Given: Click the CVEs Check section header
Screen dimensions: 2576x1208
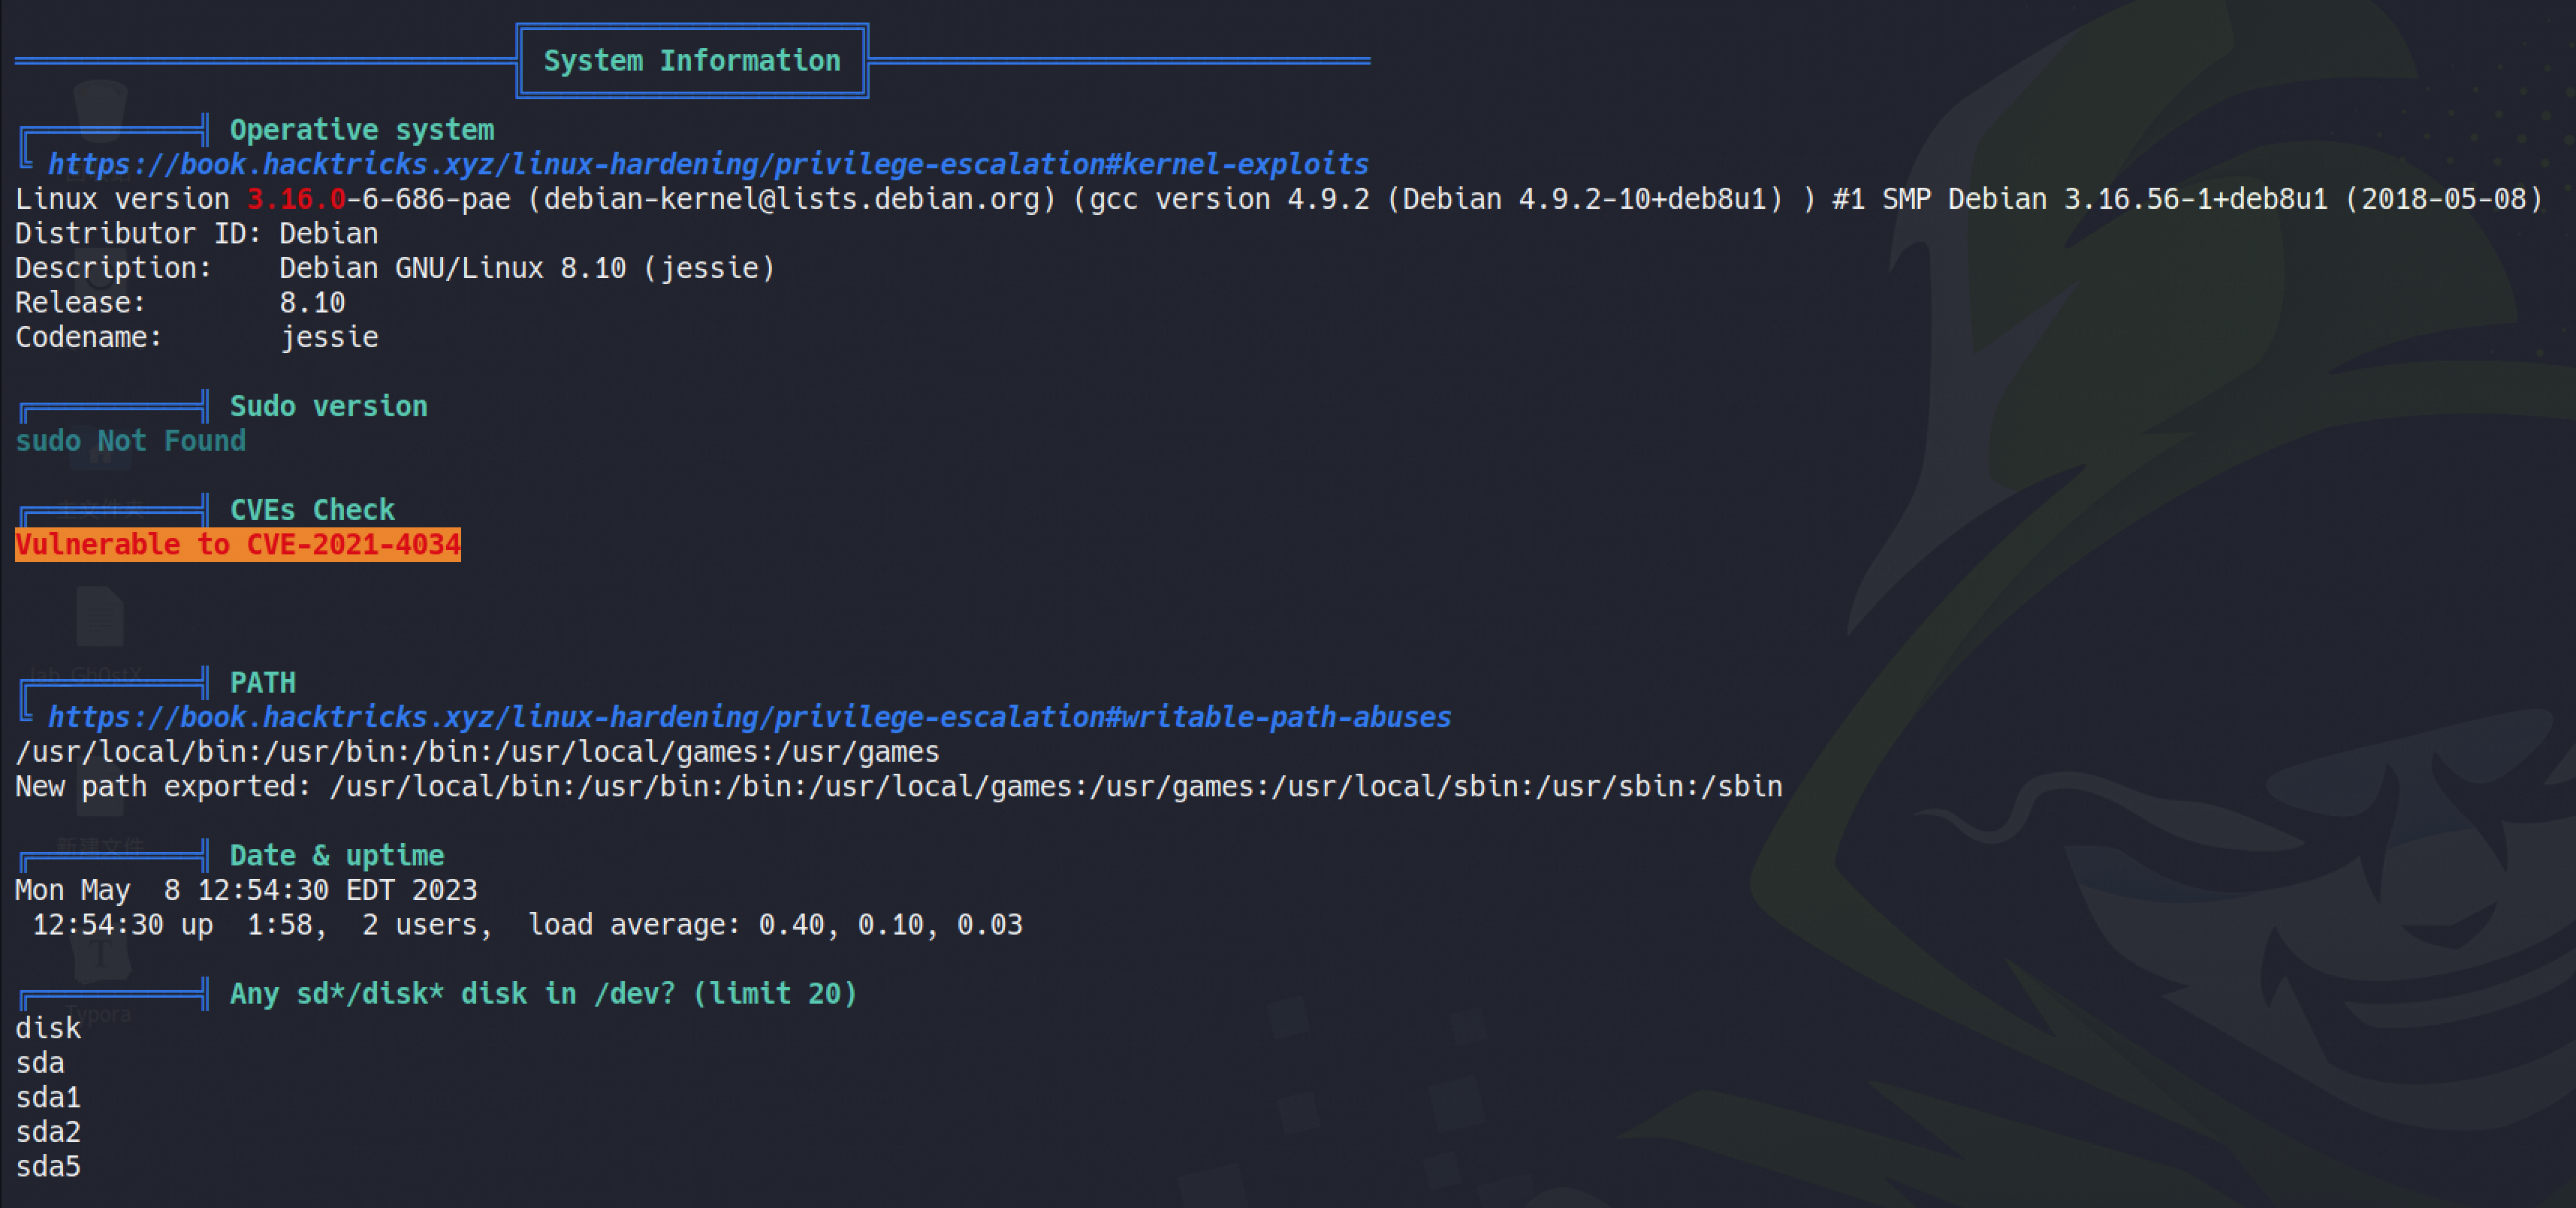Looking at the screenshot, I should point(312,510).
